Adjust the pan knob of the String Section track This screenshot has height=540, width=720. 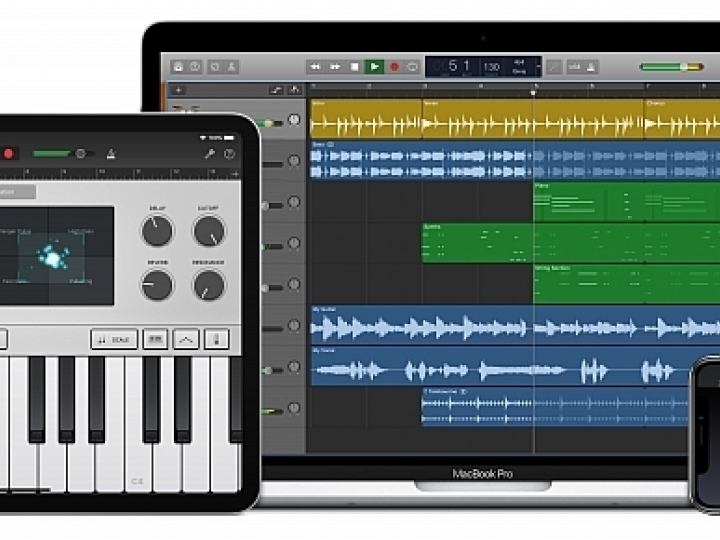294,284
